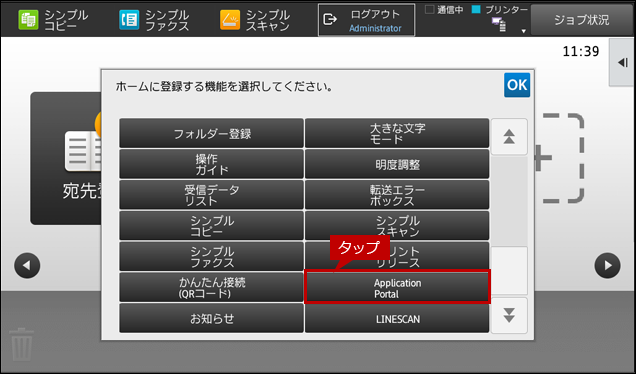
Task: Select シンプルコピー in function list
Action: [211, 226]
